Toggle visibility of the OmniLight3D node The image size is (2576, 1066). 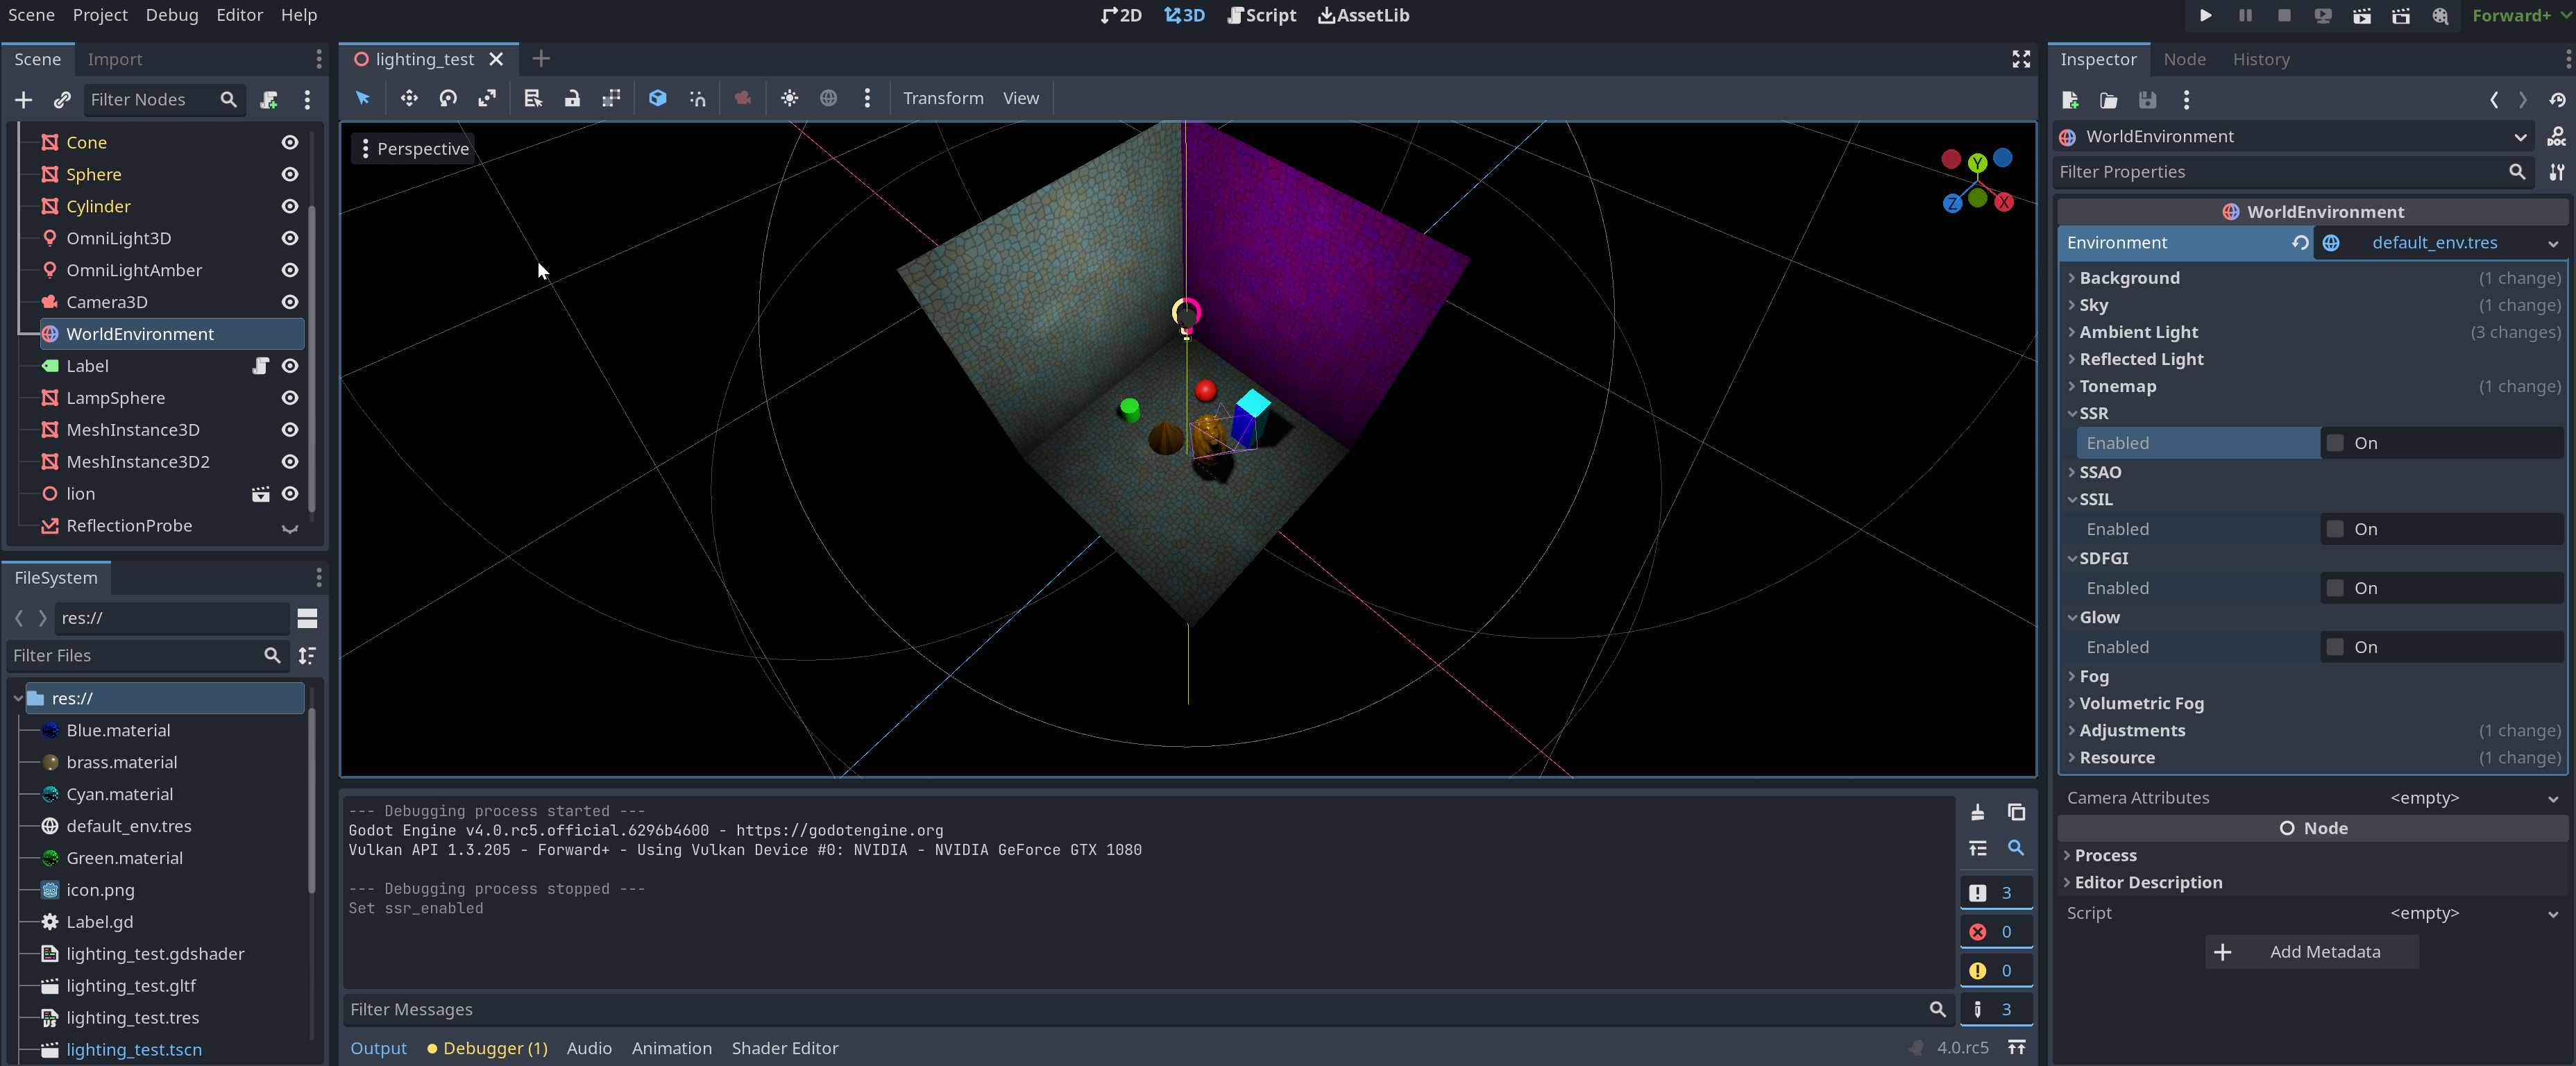[x=289, y=238]
